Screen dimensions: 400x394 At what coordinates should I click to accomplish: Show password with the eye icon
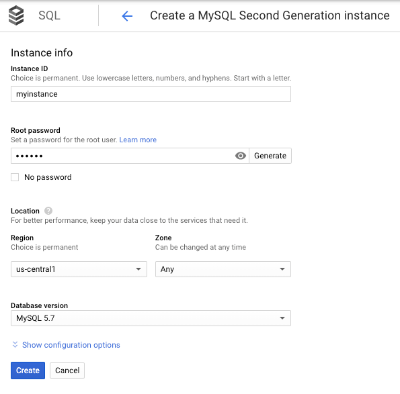click(240, 156)
